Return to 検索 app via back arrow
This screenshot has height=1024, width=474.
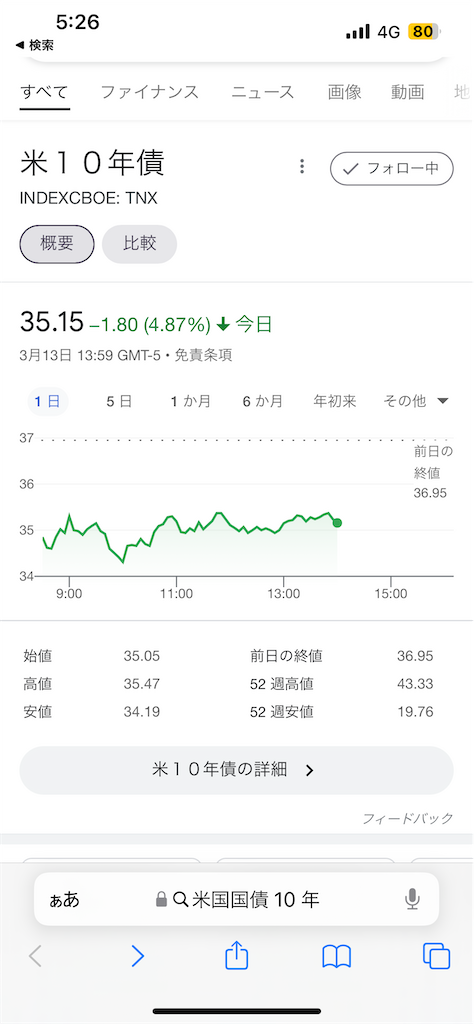(x=34, y=45)
